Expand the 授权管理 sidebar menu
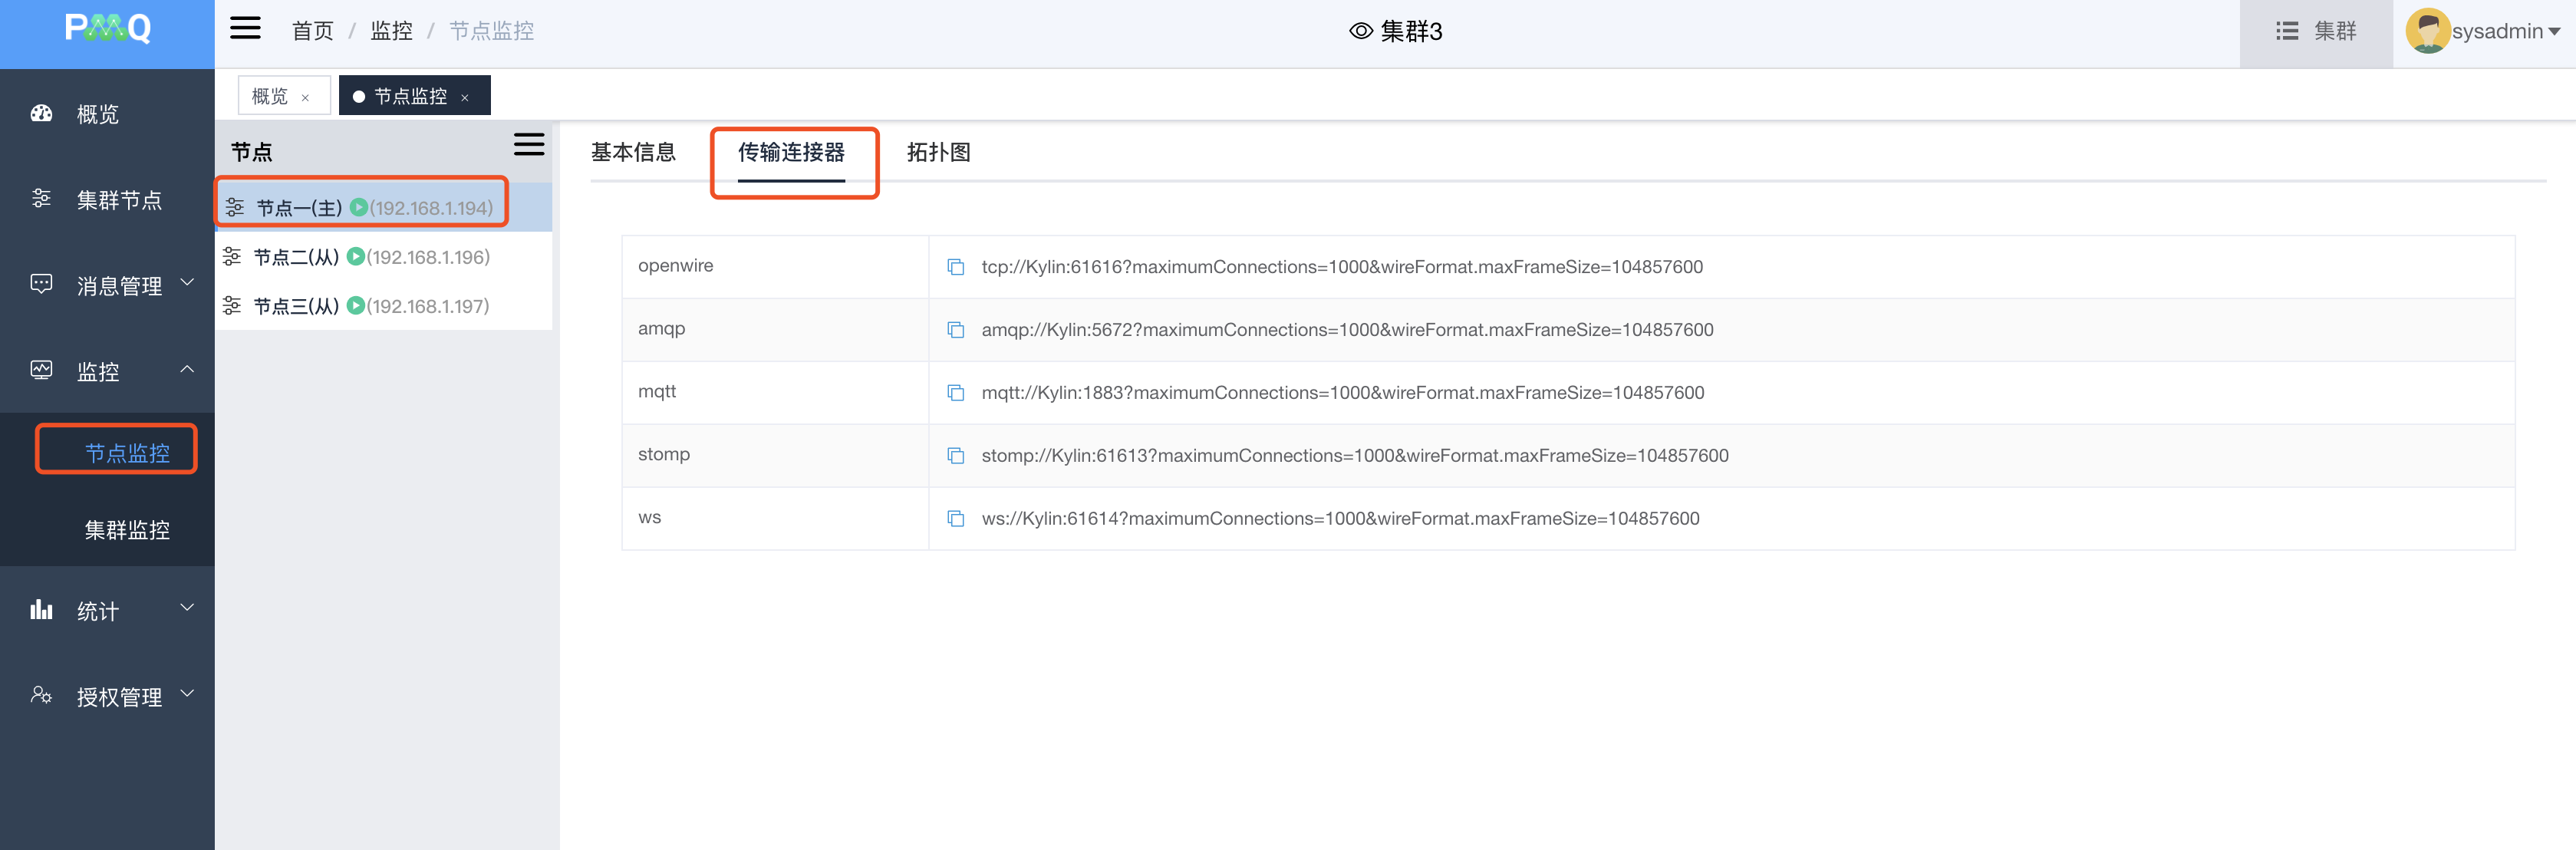The width and height of the screenshot is (2576, 850). point(118,696)
